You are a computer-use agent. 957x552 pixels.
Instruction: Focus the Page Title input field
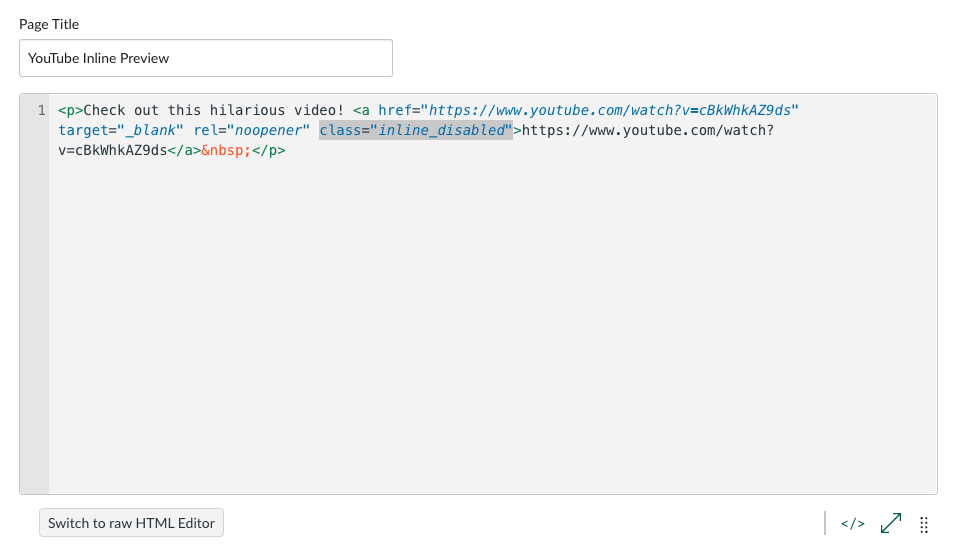pos(206,58)
